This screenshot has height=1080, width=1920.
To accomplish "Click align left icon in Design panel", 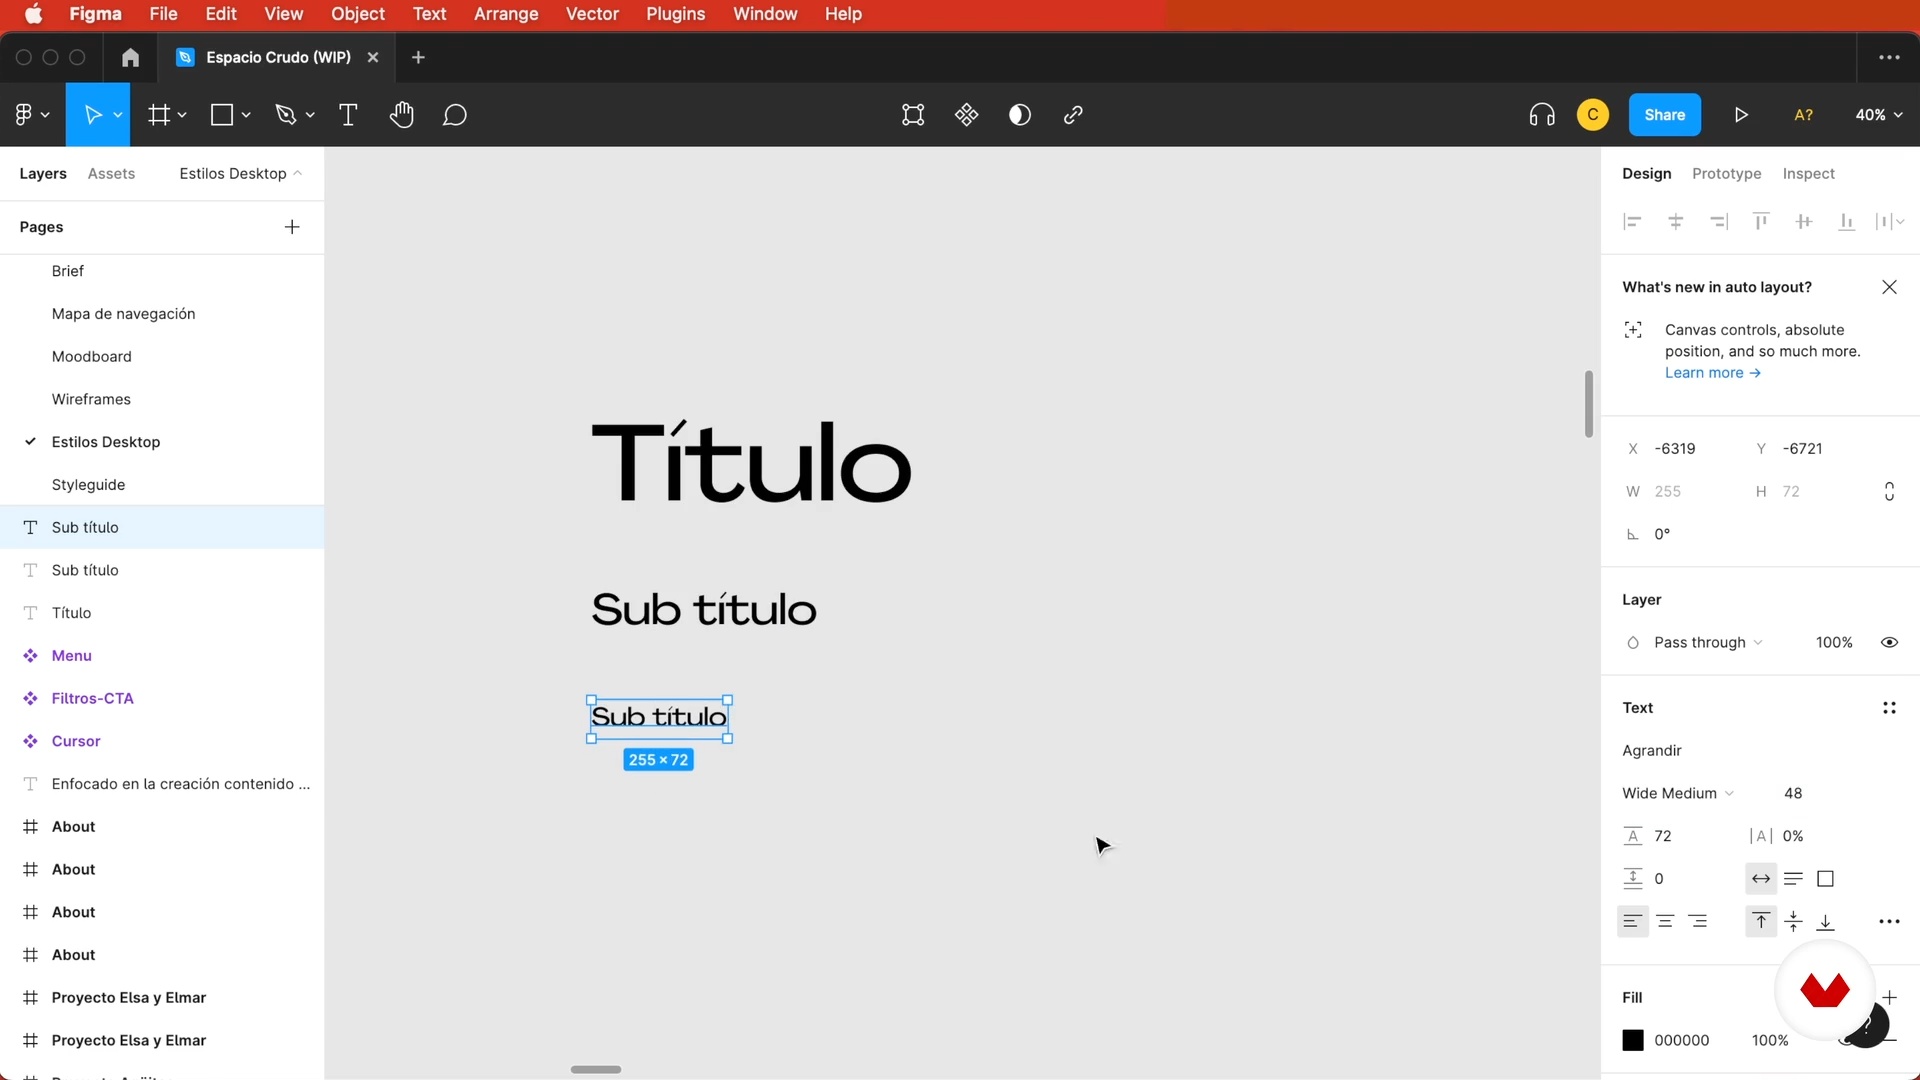I will point(1633,222).
